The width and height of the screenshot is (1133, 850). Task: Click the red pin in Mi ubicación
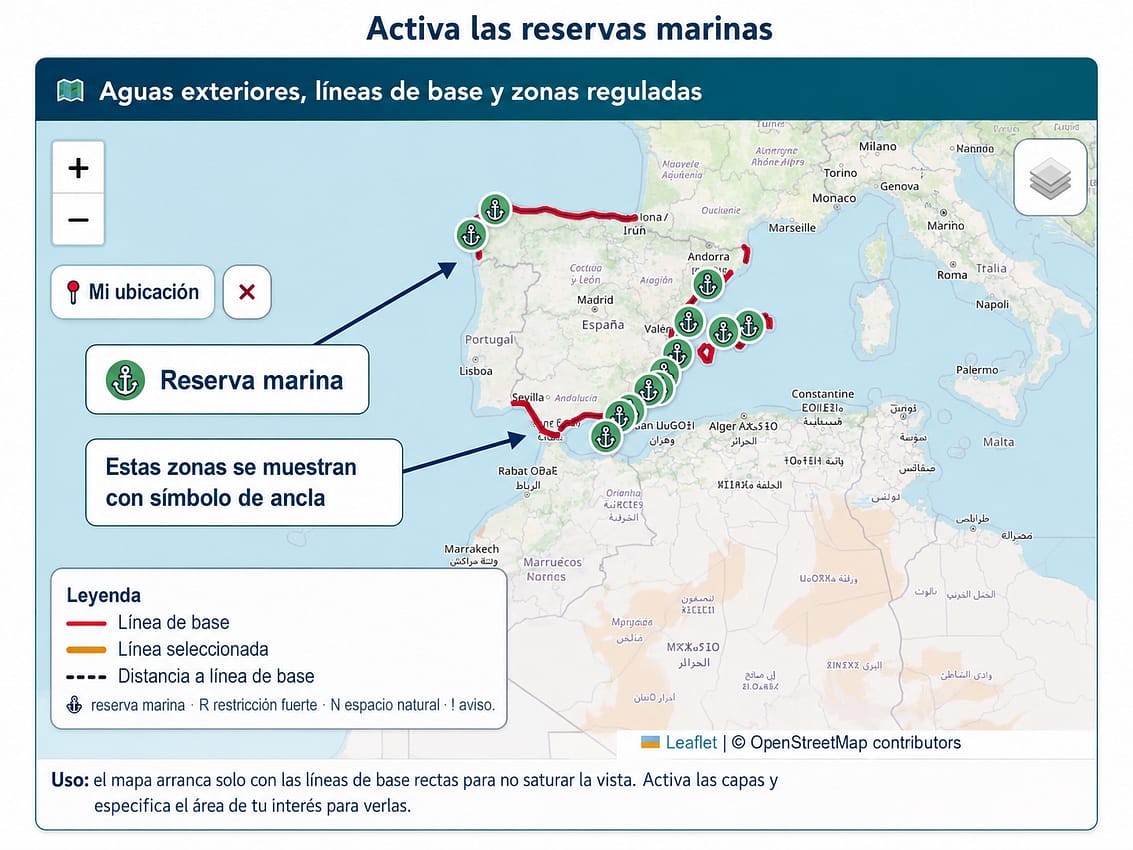pyautogui.click(x=73, y=292)
